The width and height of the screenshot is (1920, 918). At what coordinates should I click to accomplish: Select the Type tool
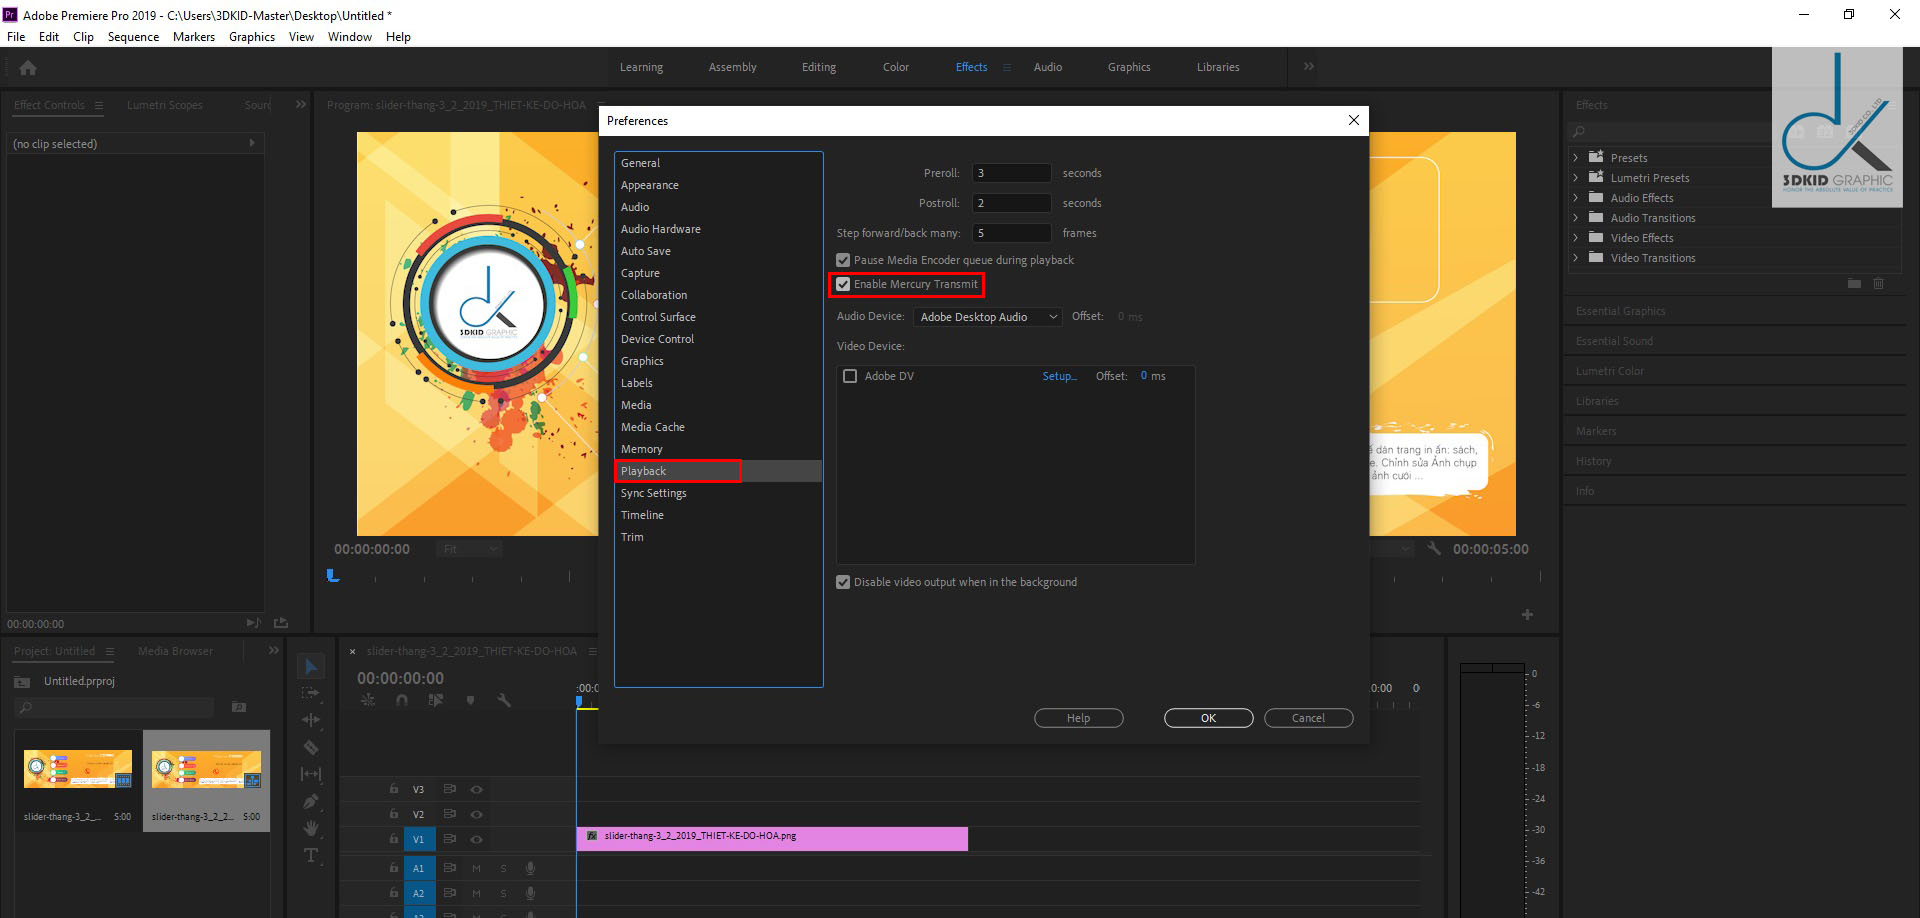(311, 855)
